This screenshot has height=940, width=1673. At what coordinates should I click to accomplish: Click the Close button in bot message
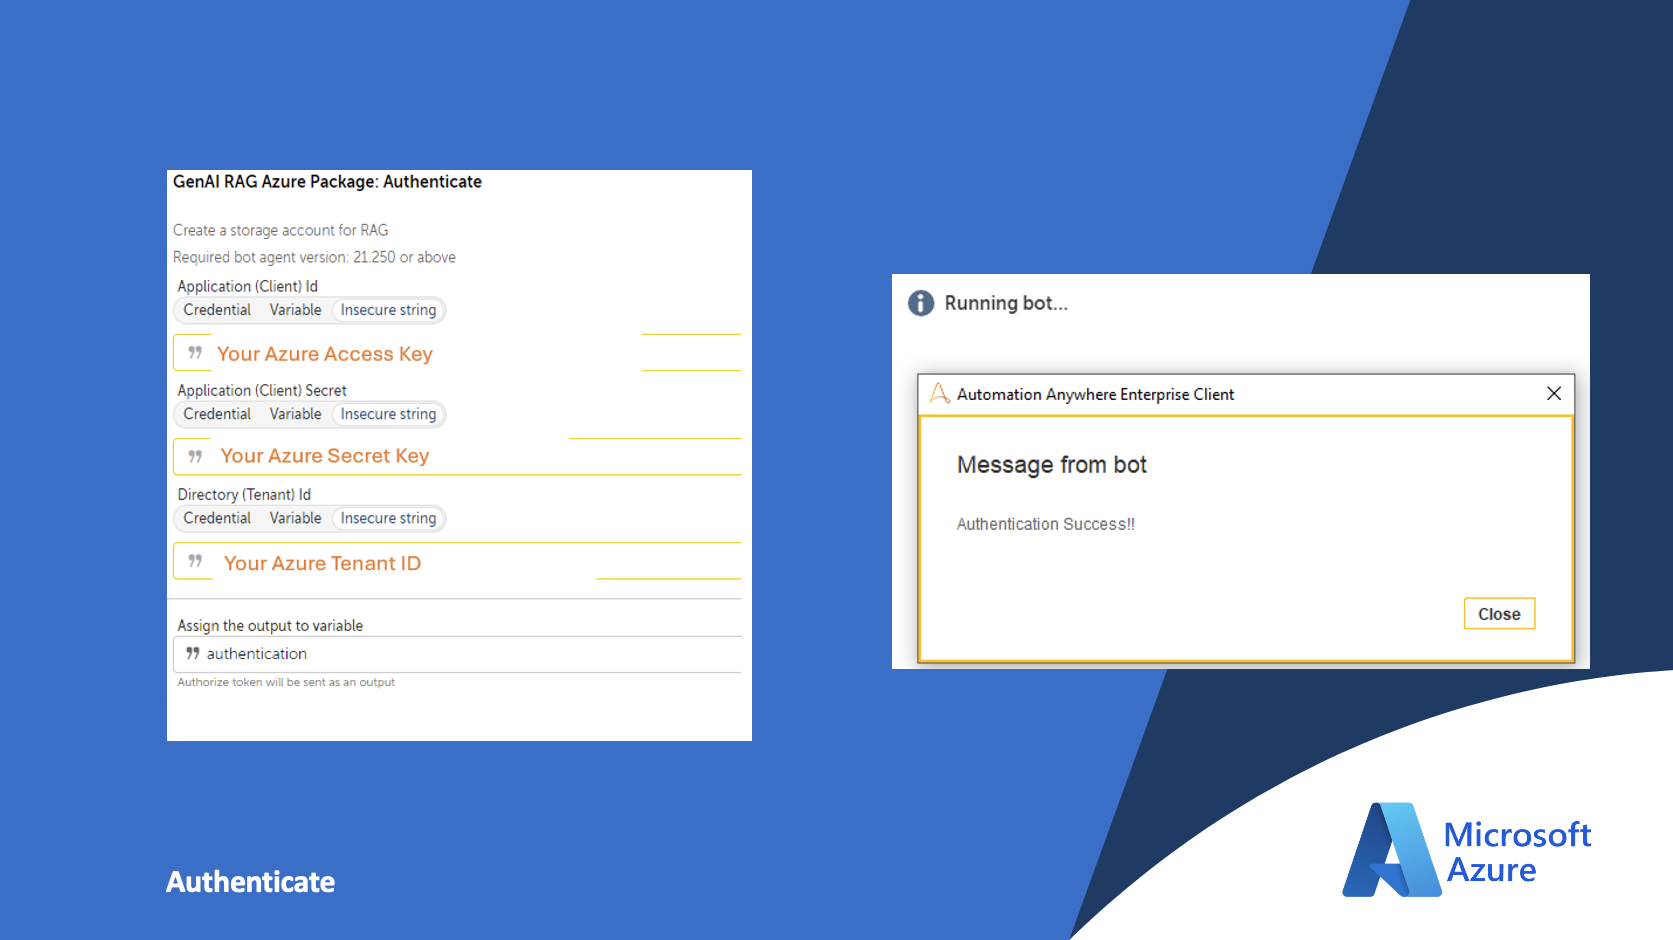[1499, 614]
